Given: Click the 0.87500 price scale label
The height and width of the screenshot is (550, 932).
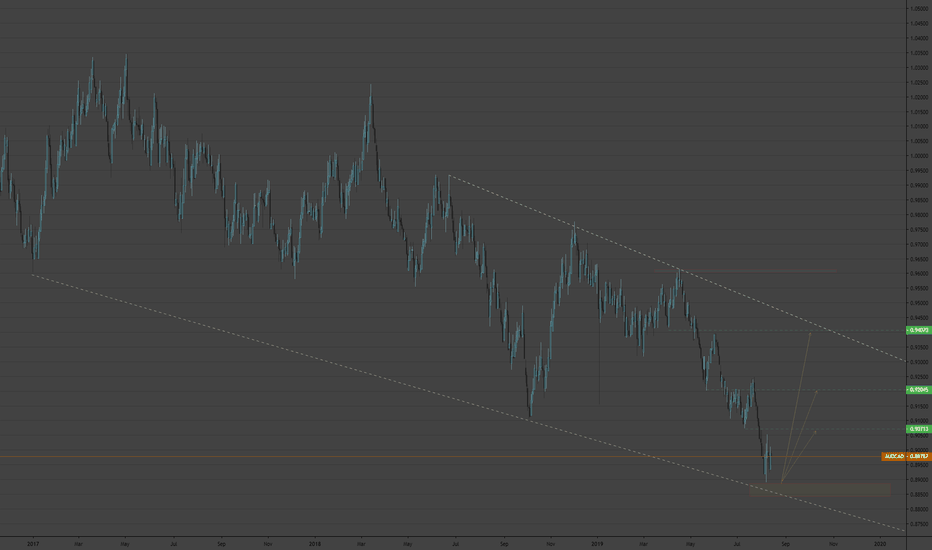Looking at the screenshot, I should pos(919,524).
